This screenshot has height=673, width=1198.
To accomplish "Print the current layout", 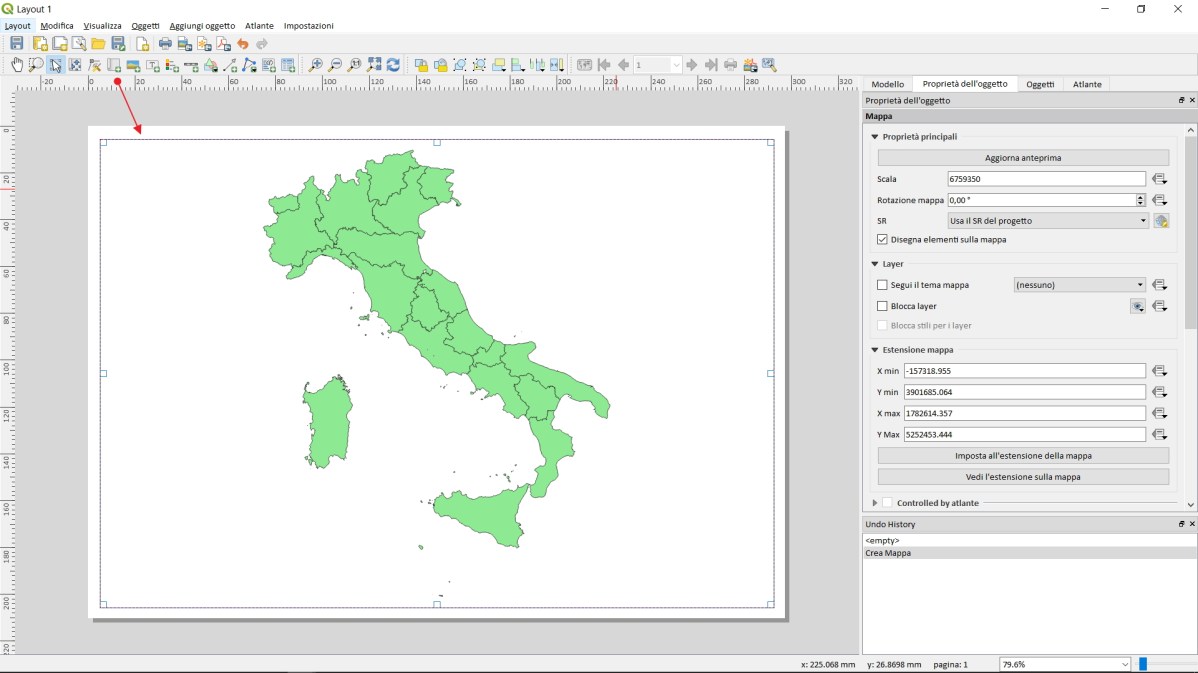I will [x=164, y=44].
